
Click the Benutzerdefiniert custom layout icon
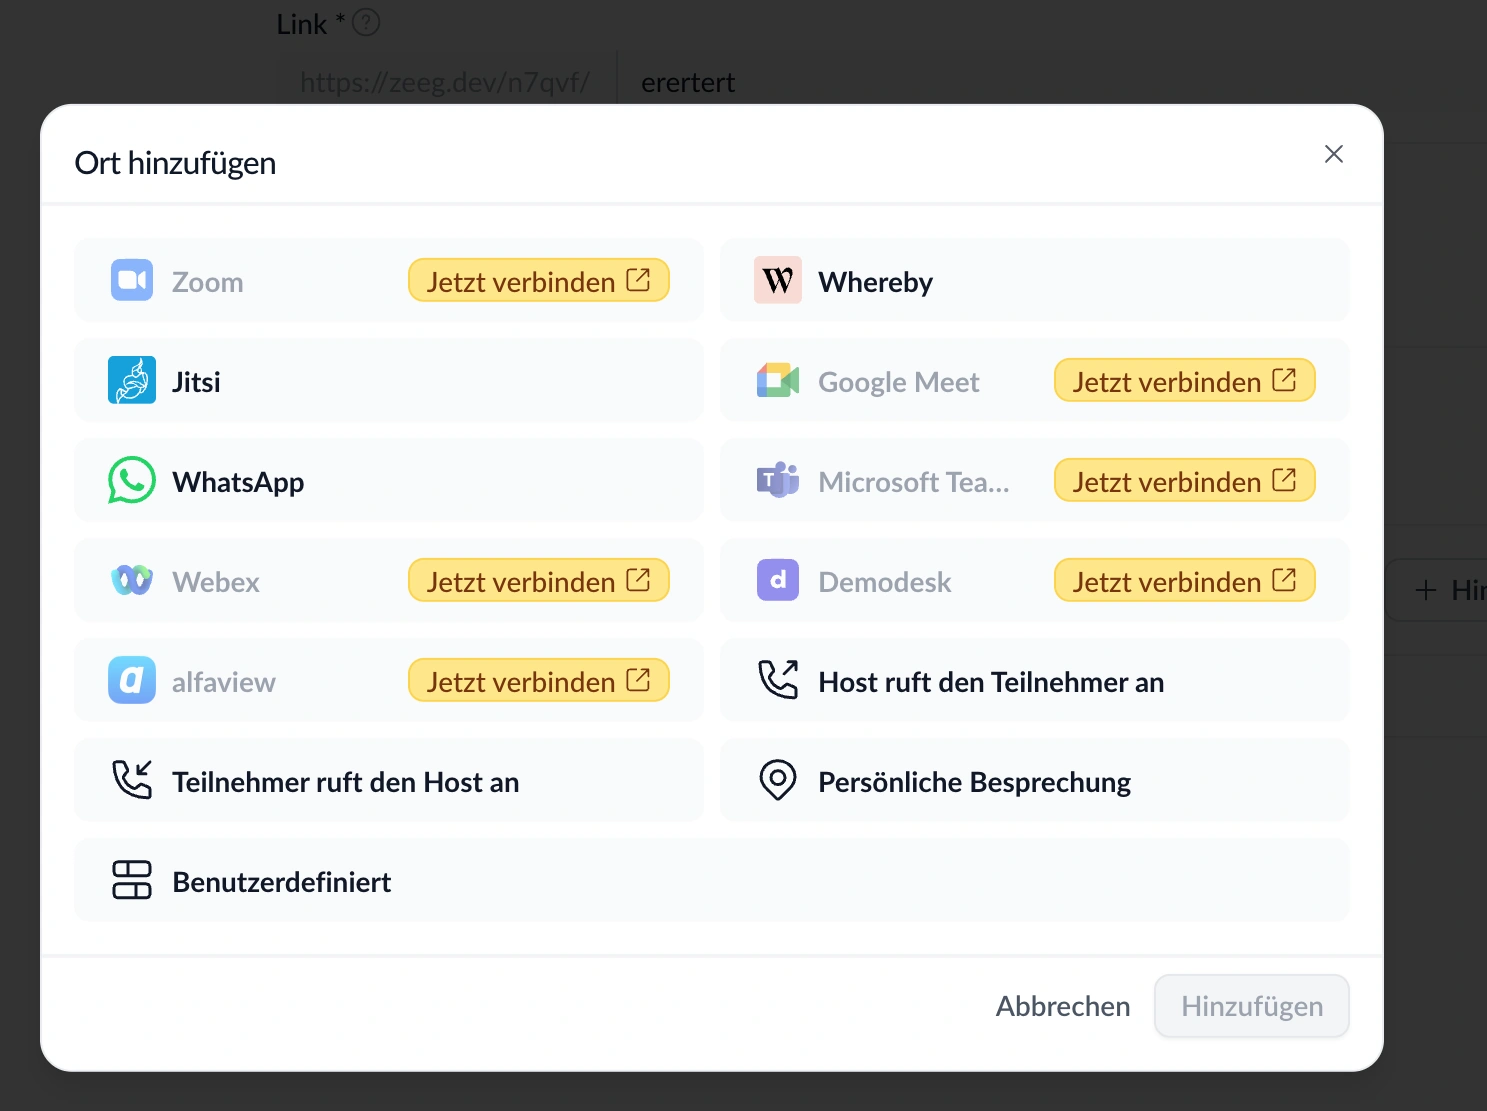click(132, 881)
